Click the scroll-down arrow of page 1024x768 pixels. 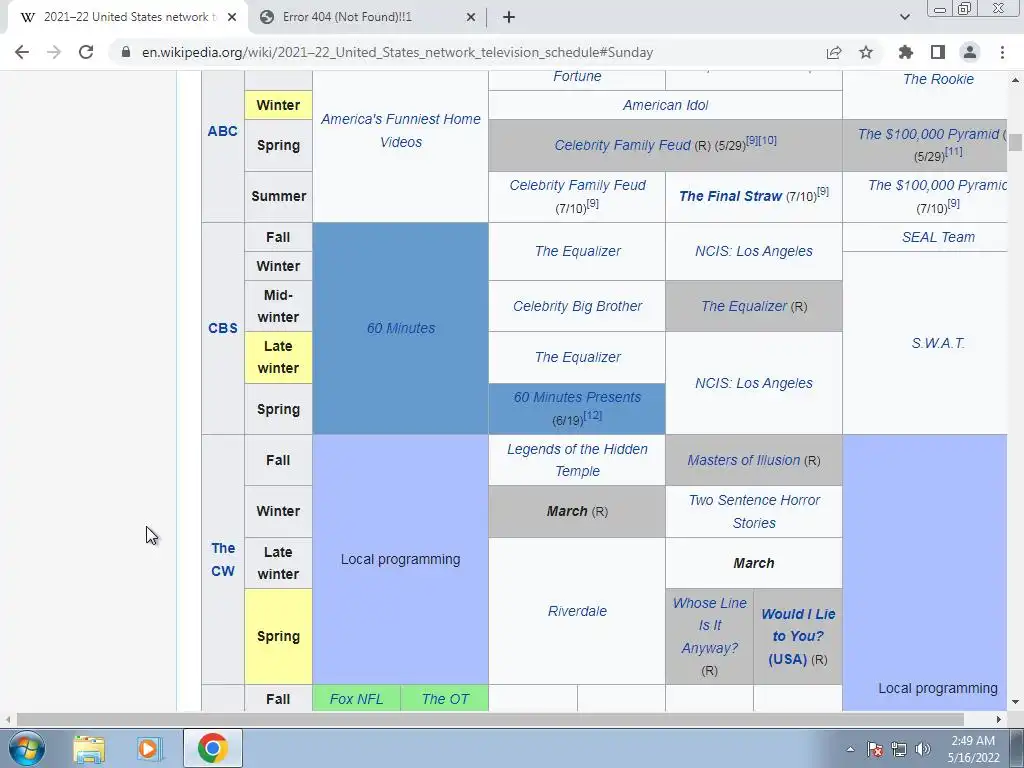coord(1015,703)
